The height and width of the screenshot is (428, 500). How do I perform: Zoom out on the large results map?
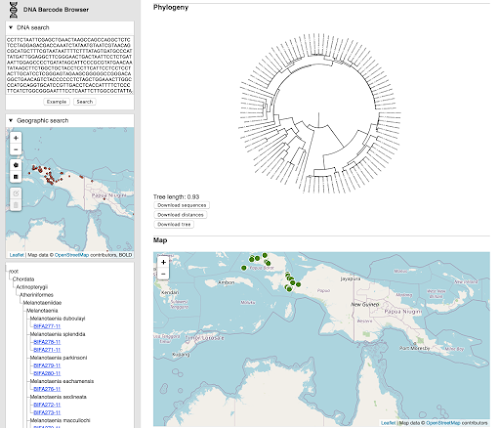pyautogui.click(x=163, y=274)
